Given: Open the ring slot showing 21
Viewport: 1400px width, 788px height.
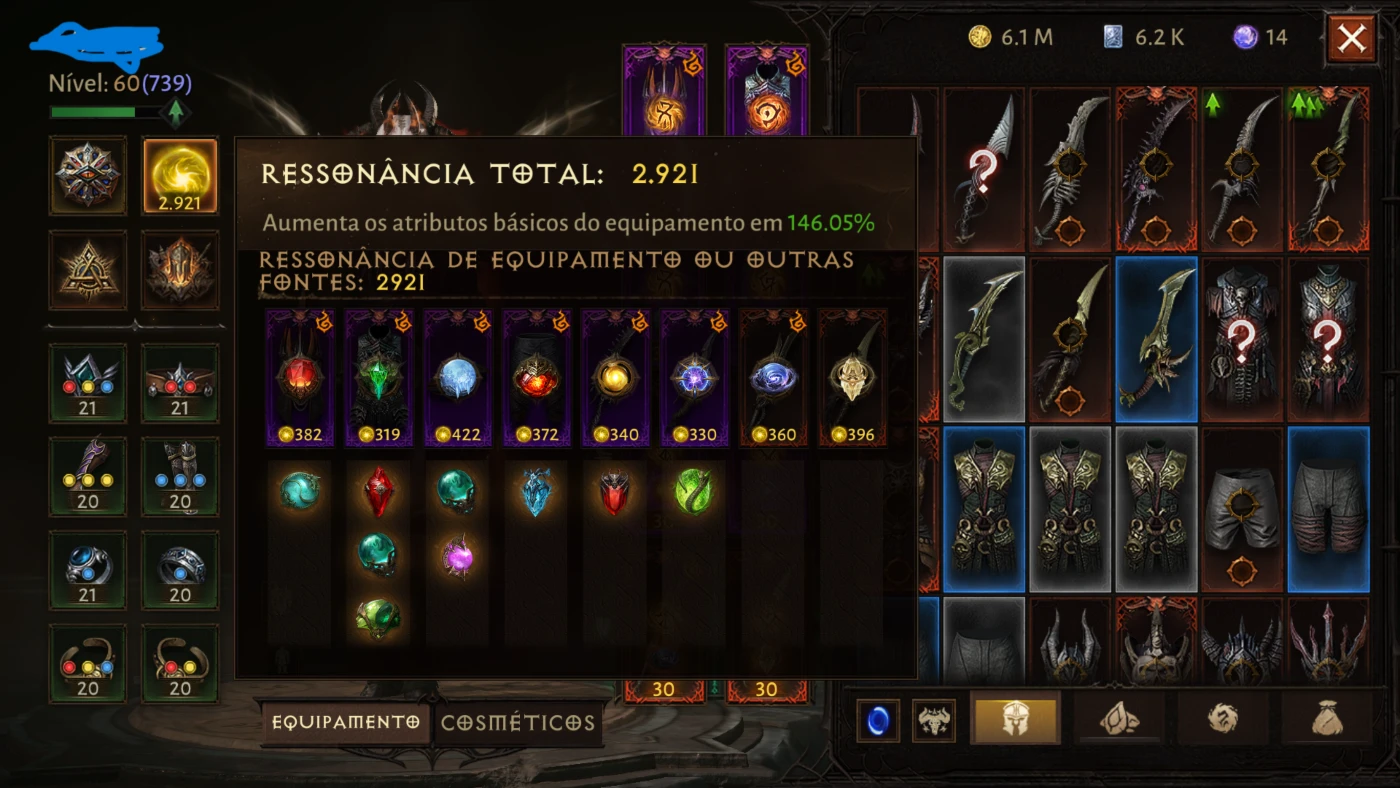Looking at the screenshot, I should (x=88, y=570).
